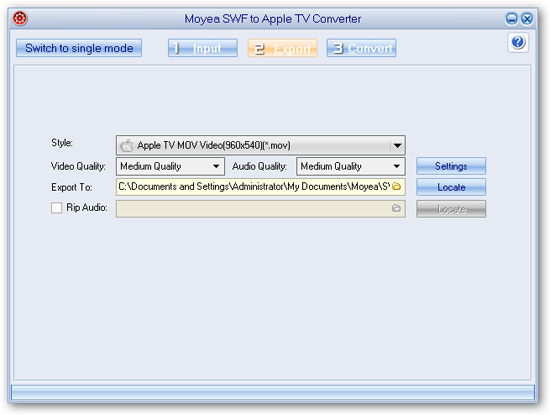This screenshot has width=550, height=415.
Task: Select the step 2 Export tab
Action: (x=283, y=48)
